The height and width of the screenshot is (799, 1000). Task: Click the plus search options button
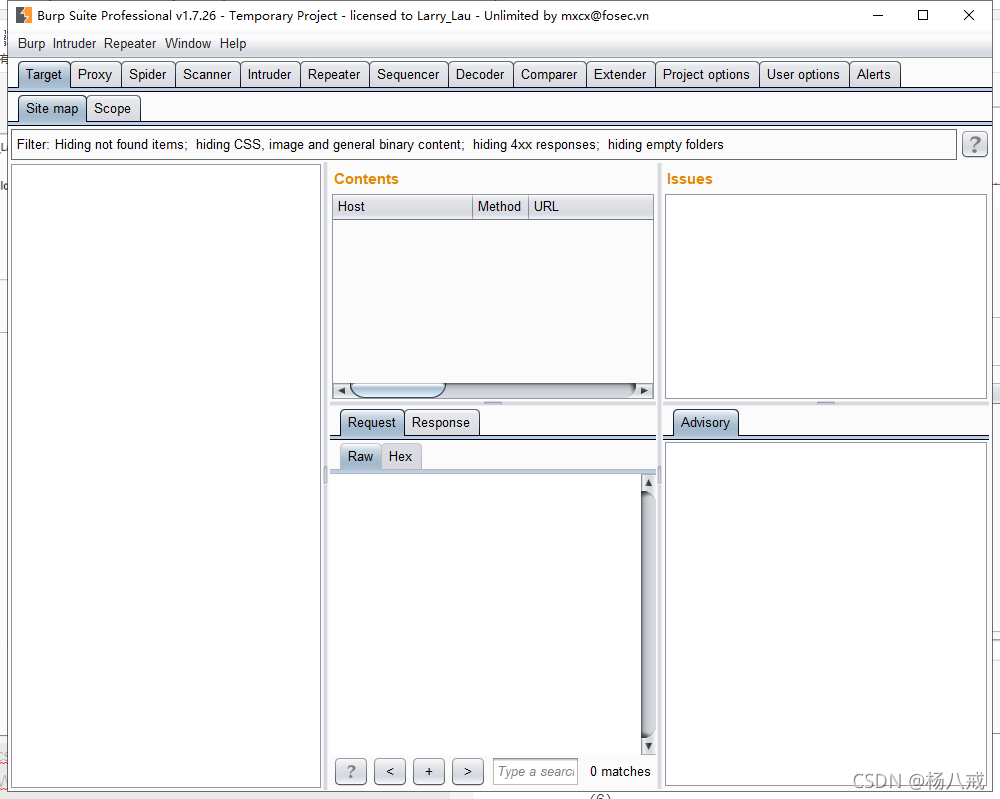click(429, 772)
